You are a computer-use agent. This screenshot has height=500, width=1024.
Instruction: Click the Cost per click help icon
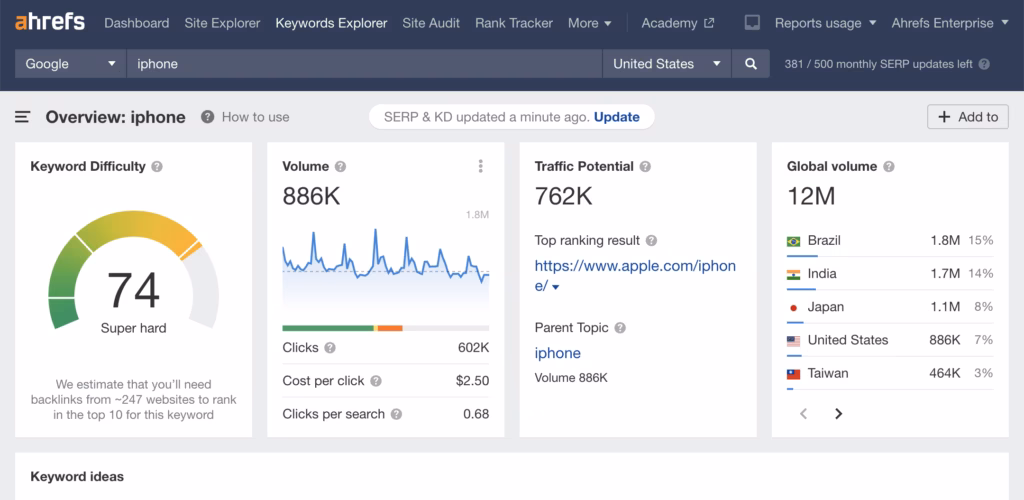coord(376,381)
